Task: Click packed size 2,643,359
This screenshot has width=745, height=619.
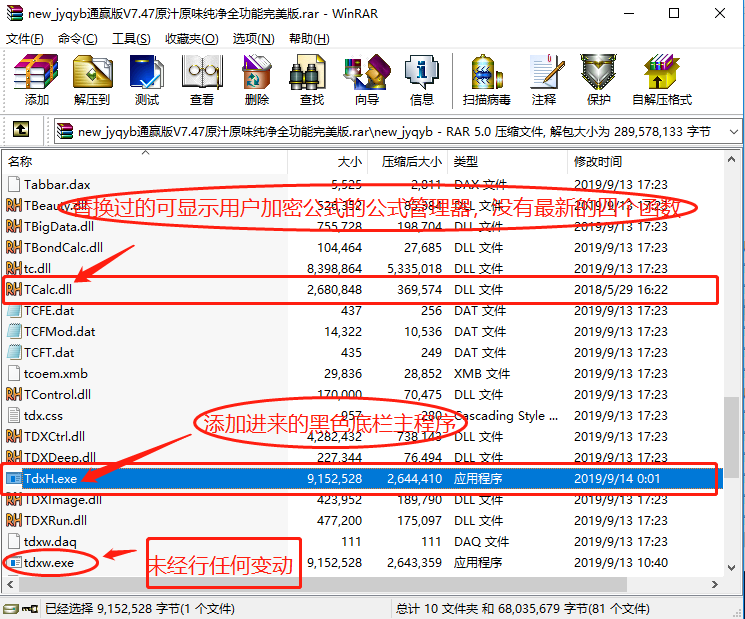Action: pyautogui.click(x=414, y=562)
